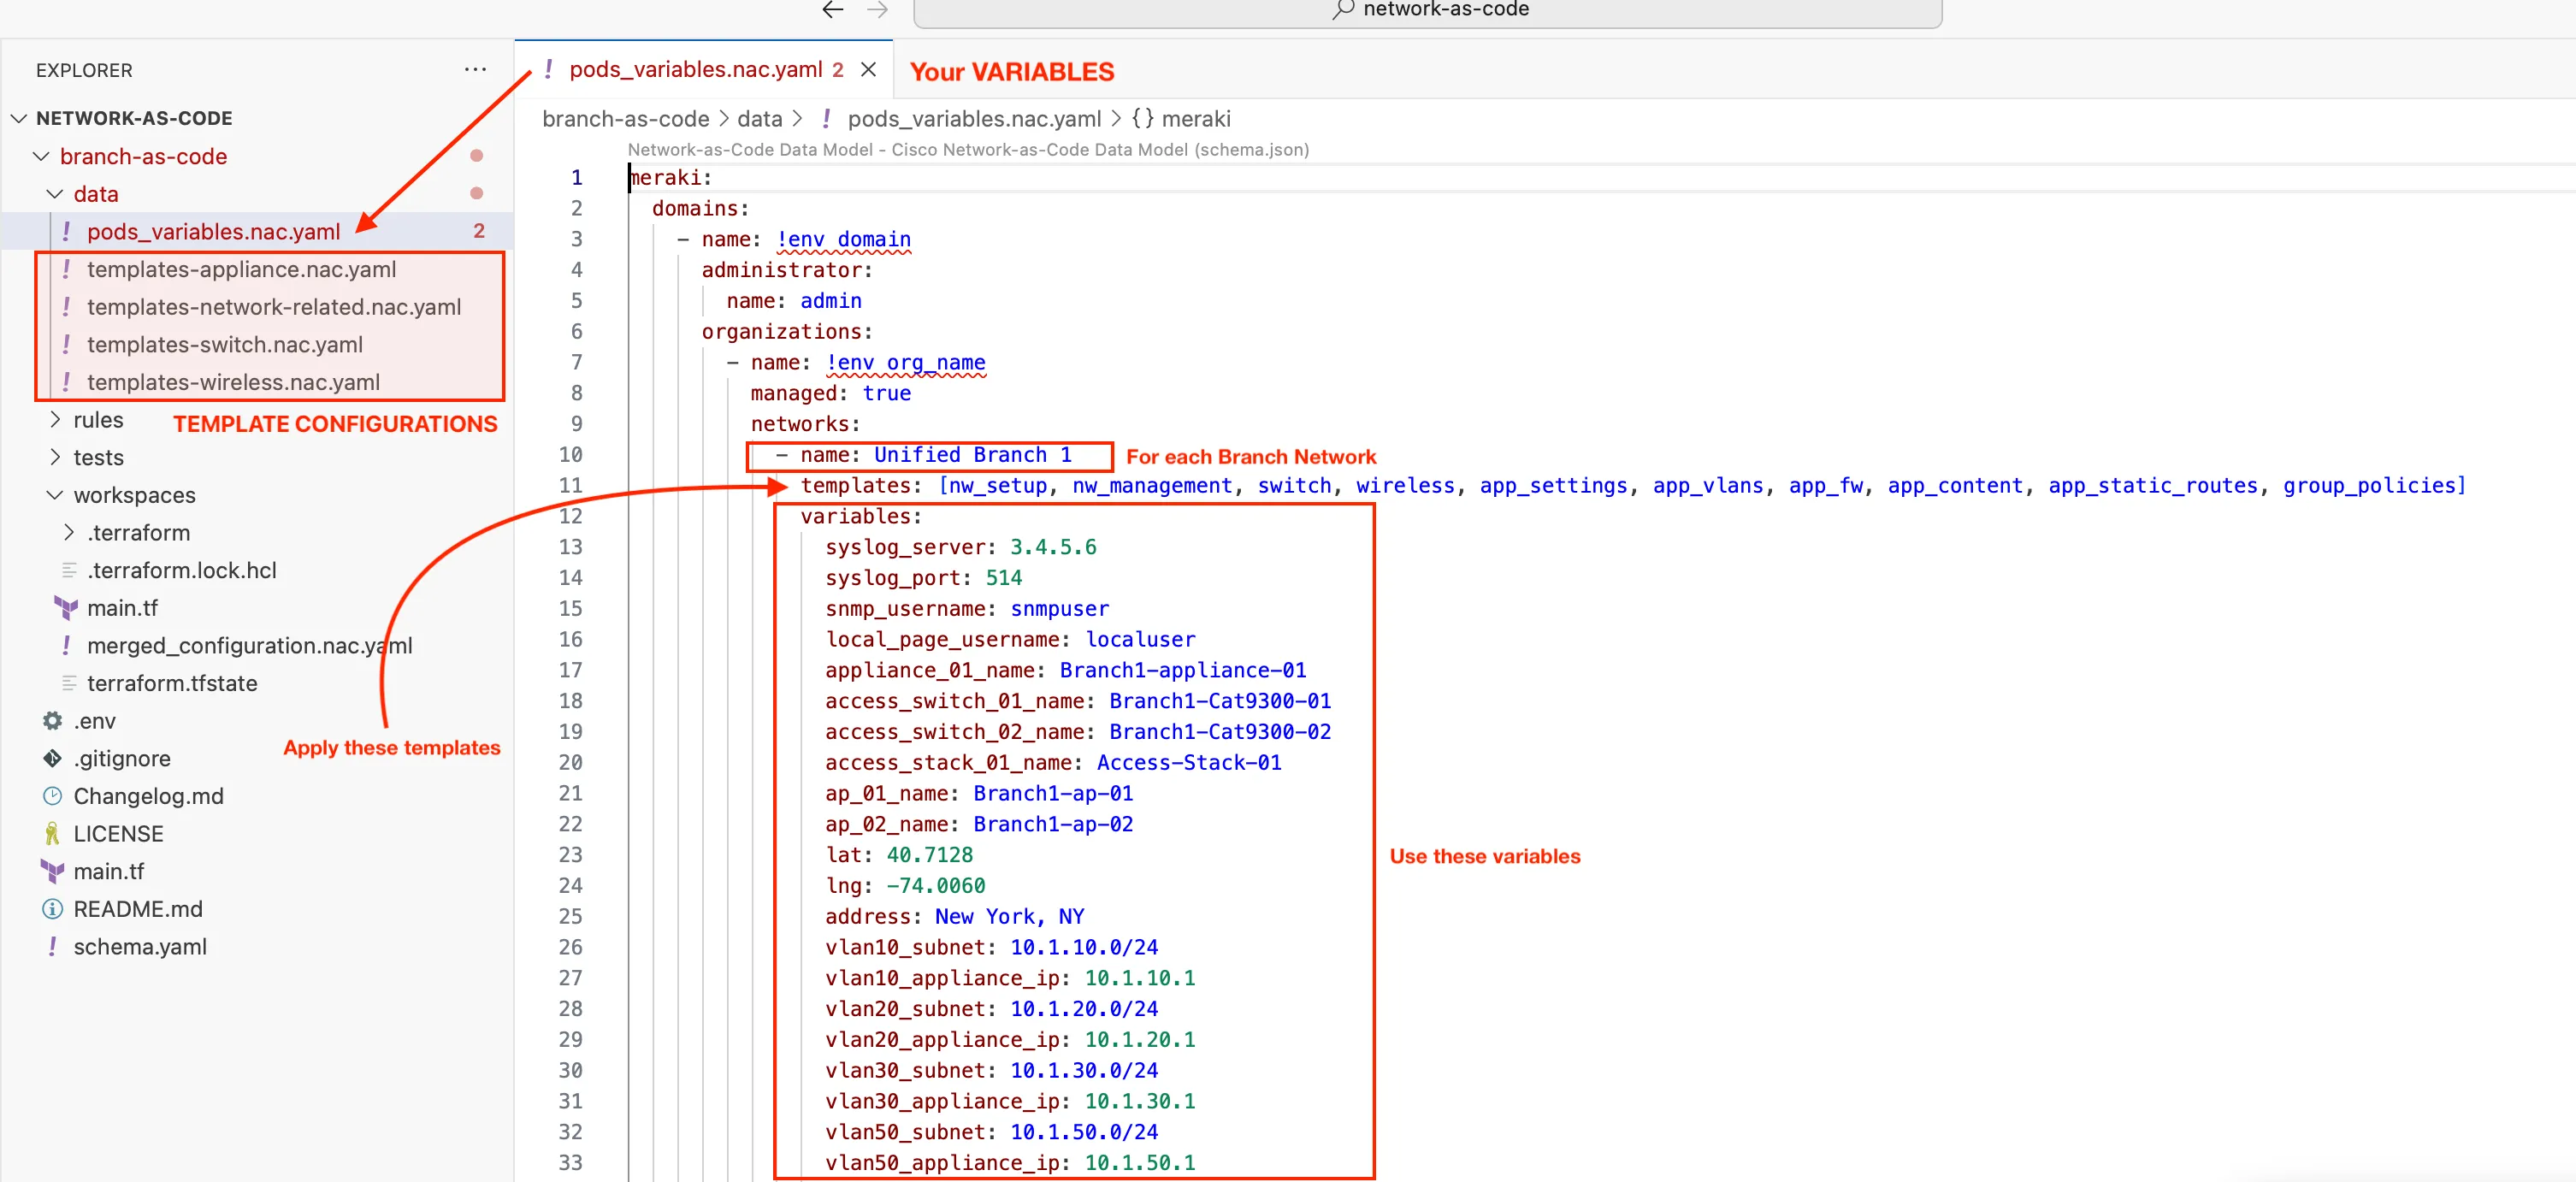
Task: Open Changelog.md file
Action: [x=148, y=795]
